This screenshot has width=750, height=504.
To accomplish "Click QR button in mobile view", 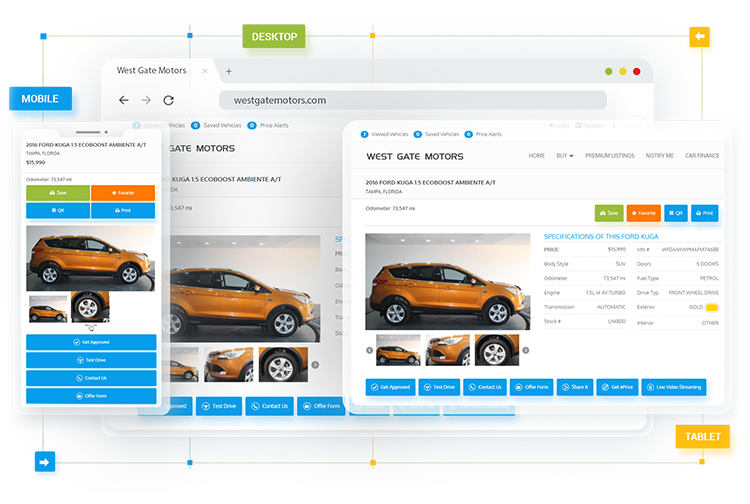I will (x=58, y=210).
